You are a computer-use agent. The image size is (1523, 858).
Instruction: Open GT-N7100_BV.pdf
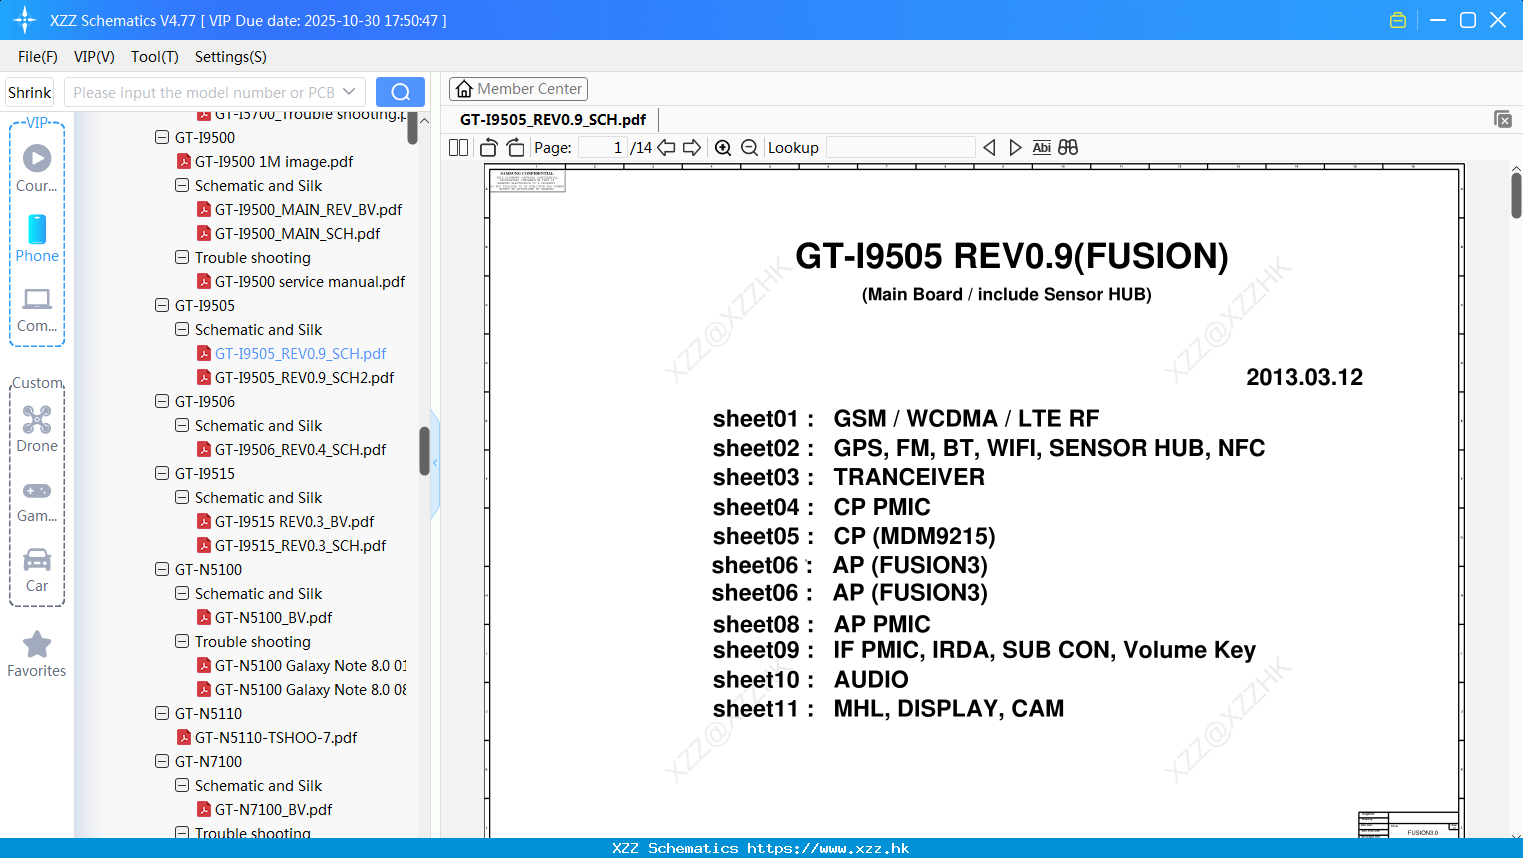pyautogui.click(x=273, y=809)
